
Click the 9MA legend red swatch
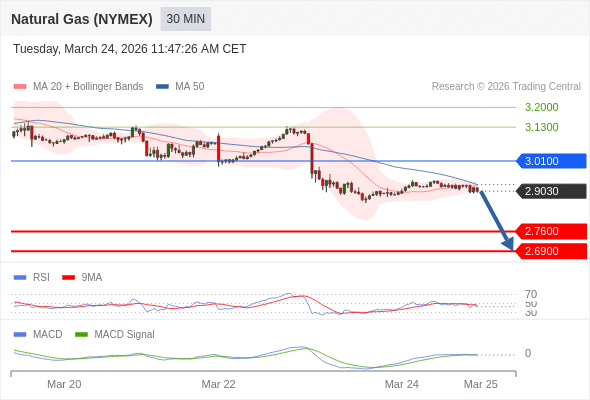(68, 278)
